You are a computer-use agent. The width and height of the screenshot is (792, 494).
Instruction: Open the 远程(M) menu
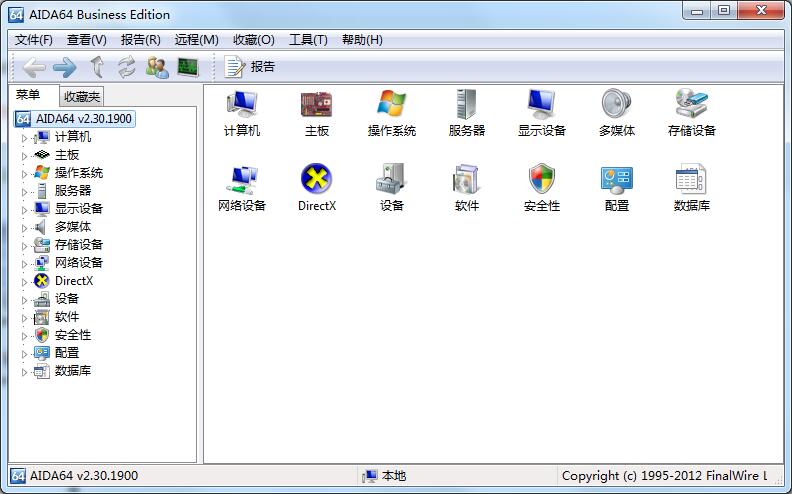point(196,40)
